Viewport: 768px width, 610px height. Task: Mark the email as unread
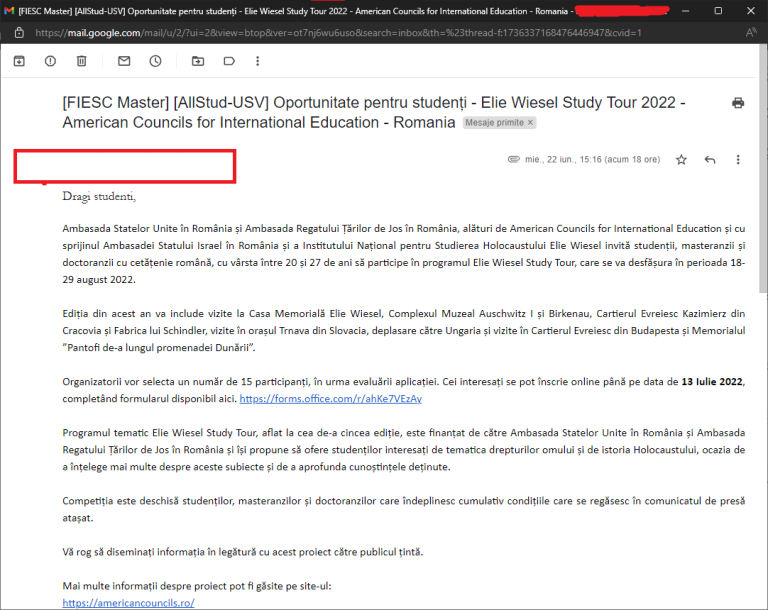coord(124,61)
